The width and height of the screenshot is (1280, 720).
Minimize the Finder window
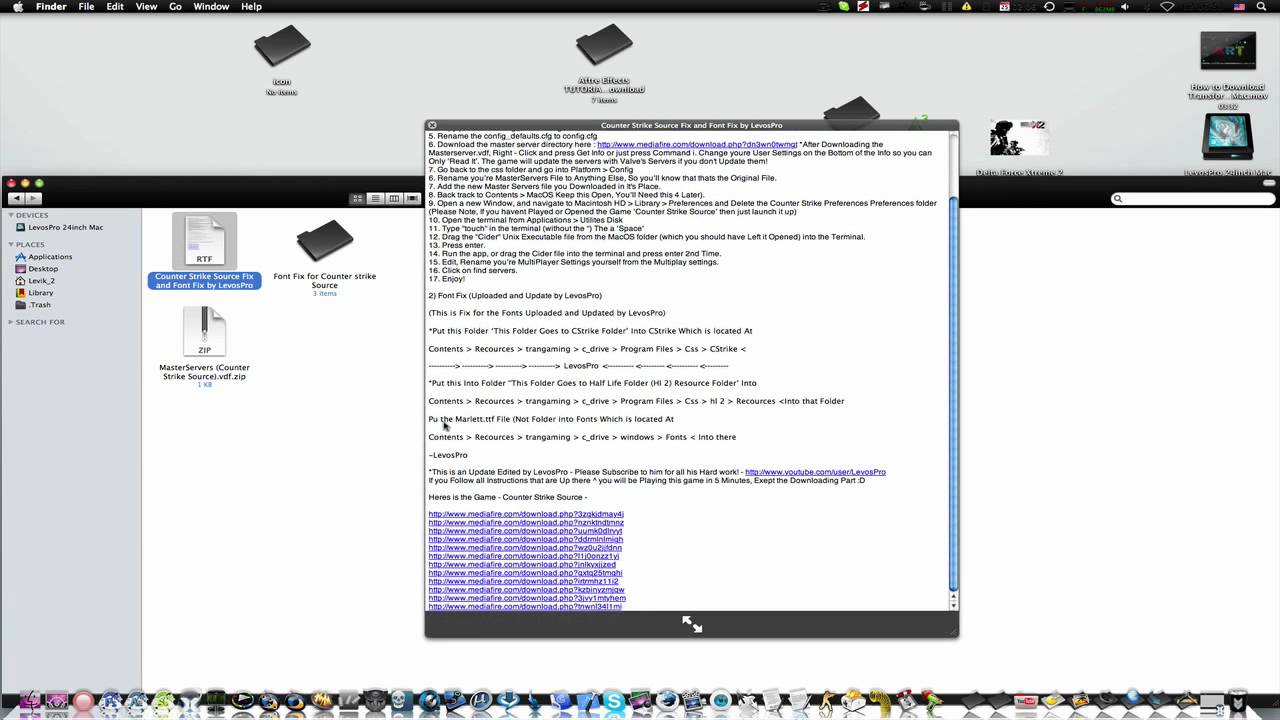[25, 183]
